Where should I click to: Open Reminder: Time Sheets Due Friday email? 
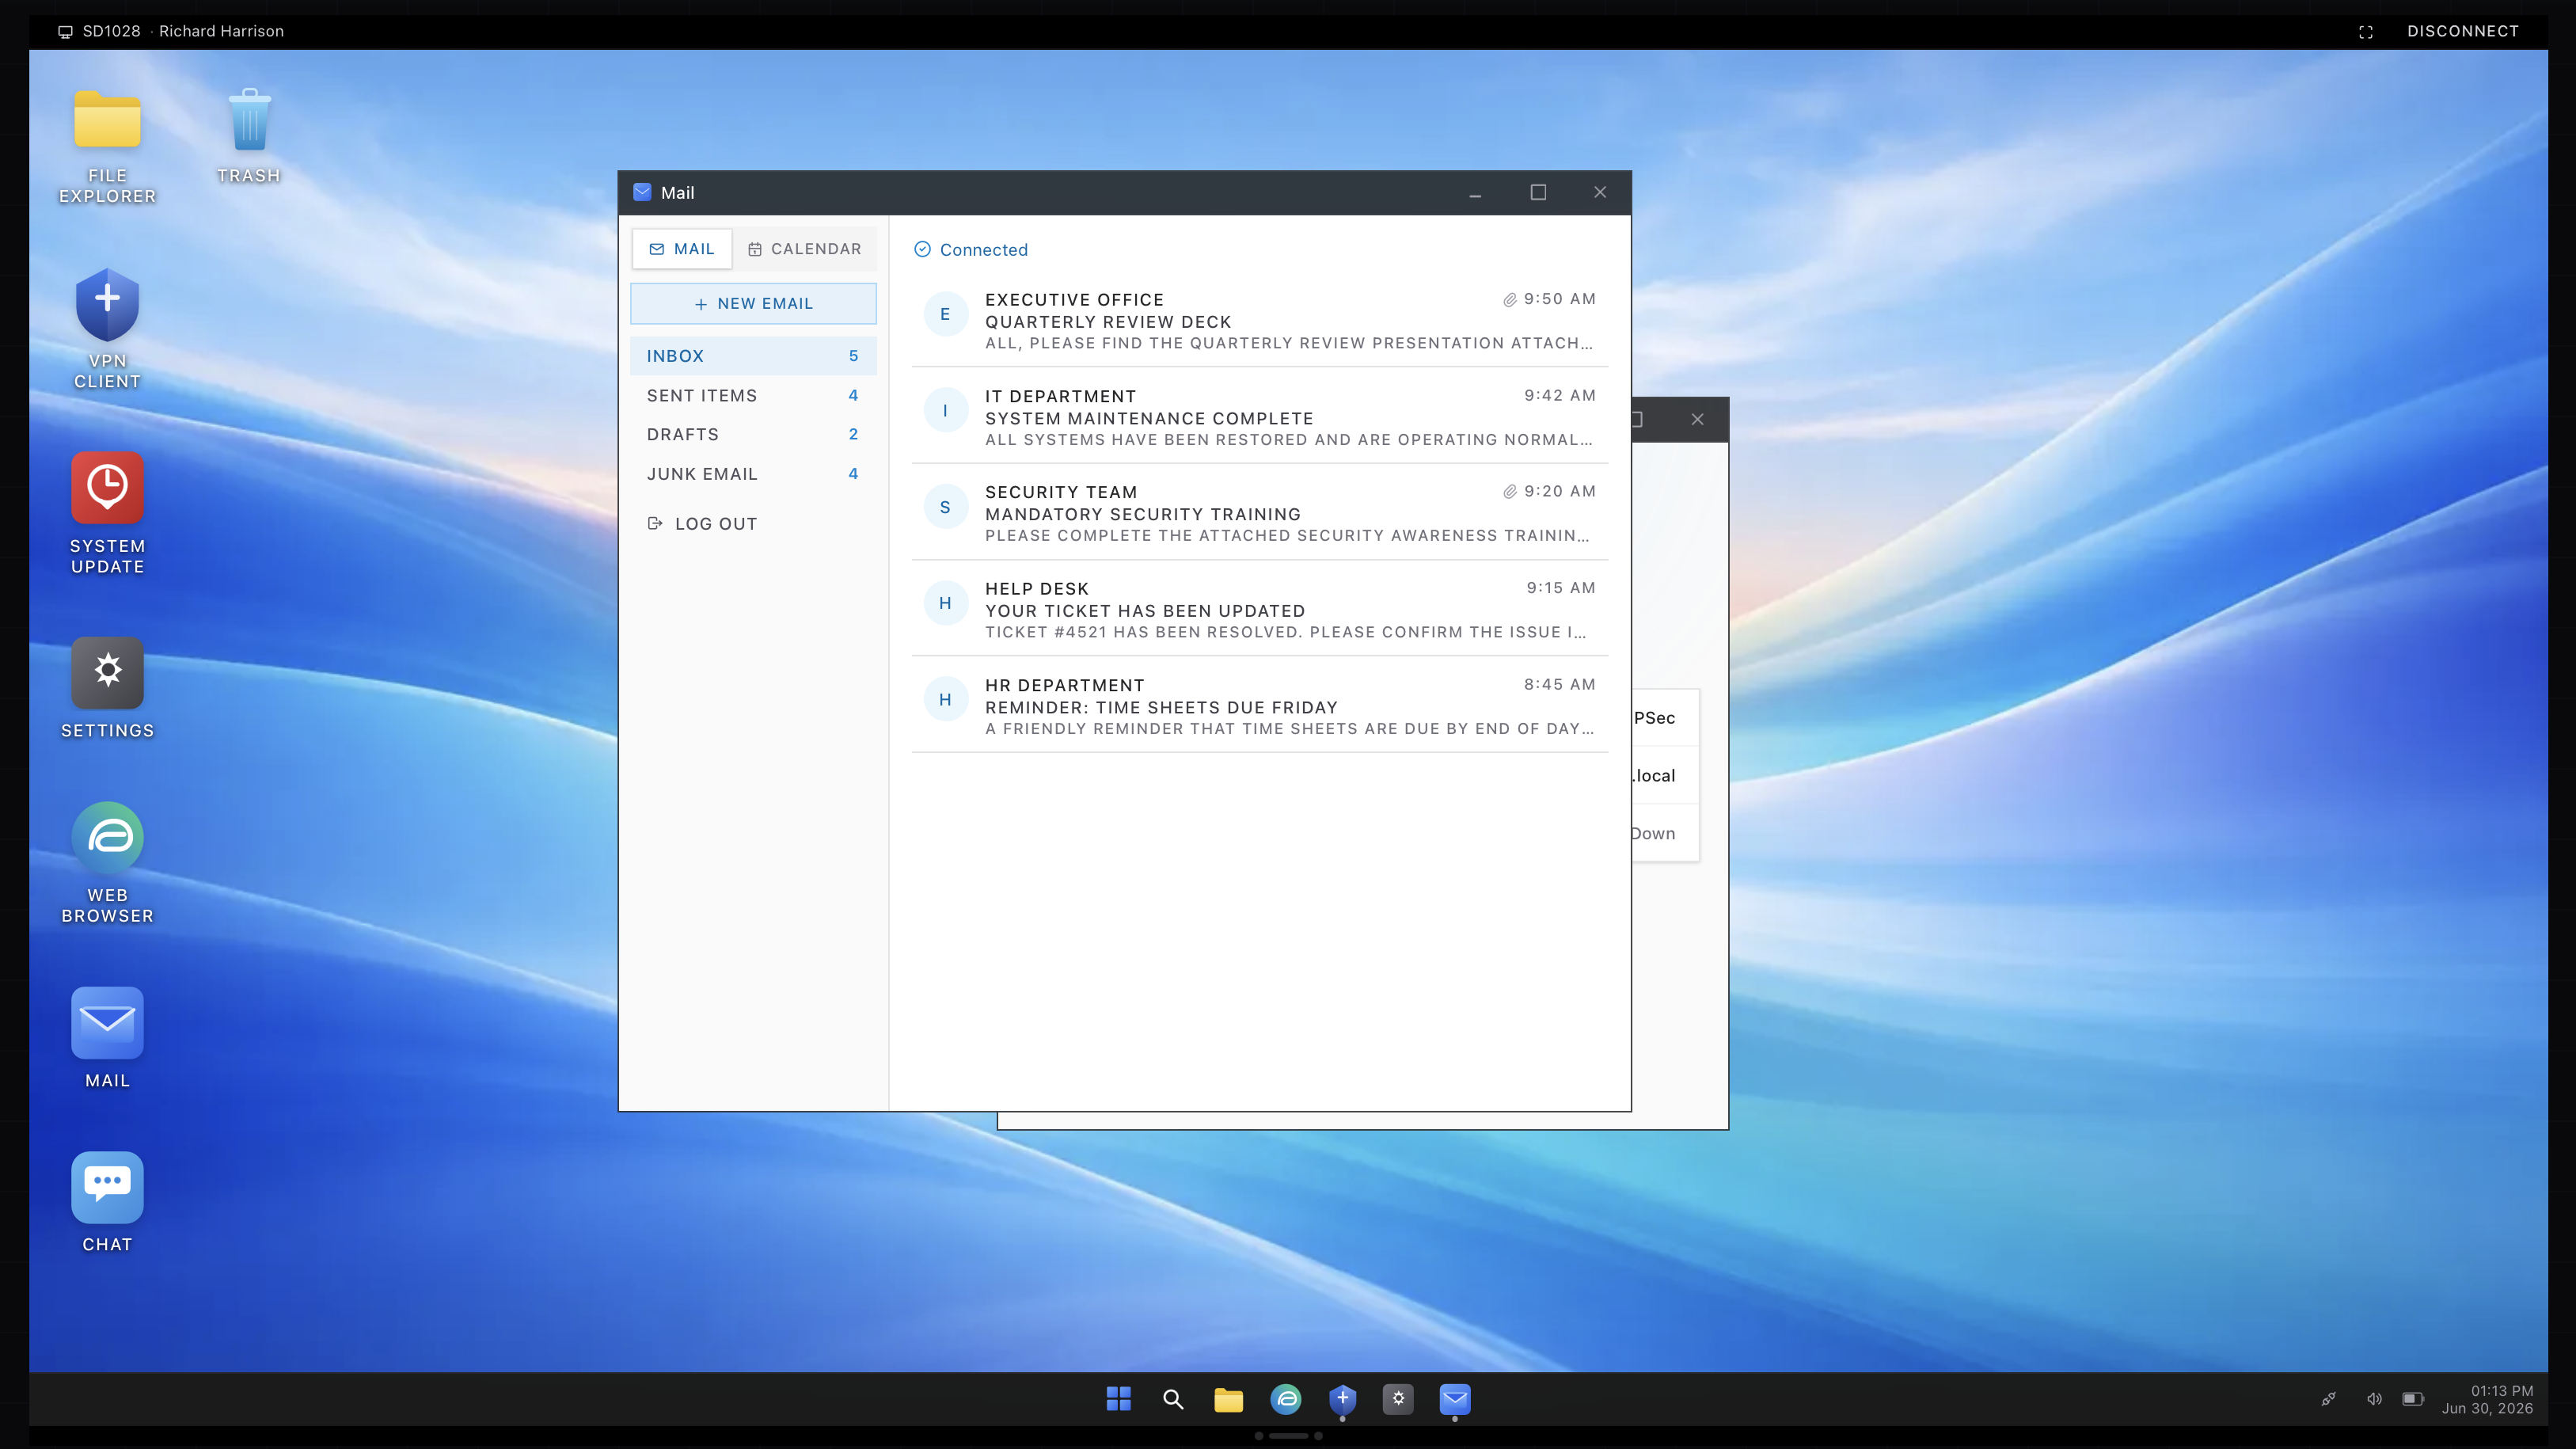click(1260, 706)
